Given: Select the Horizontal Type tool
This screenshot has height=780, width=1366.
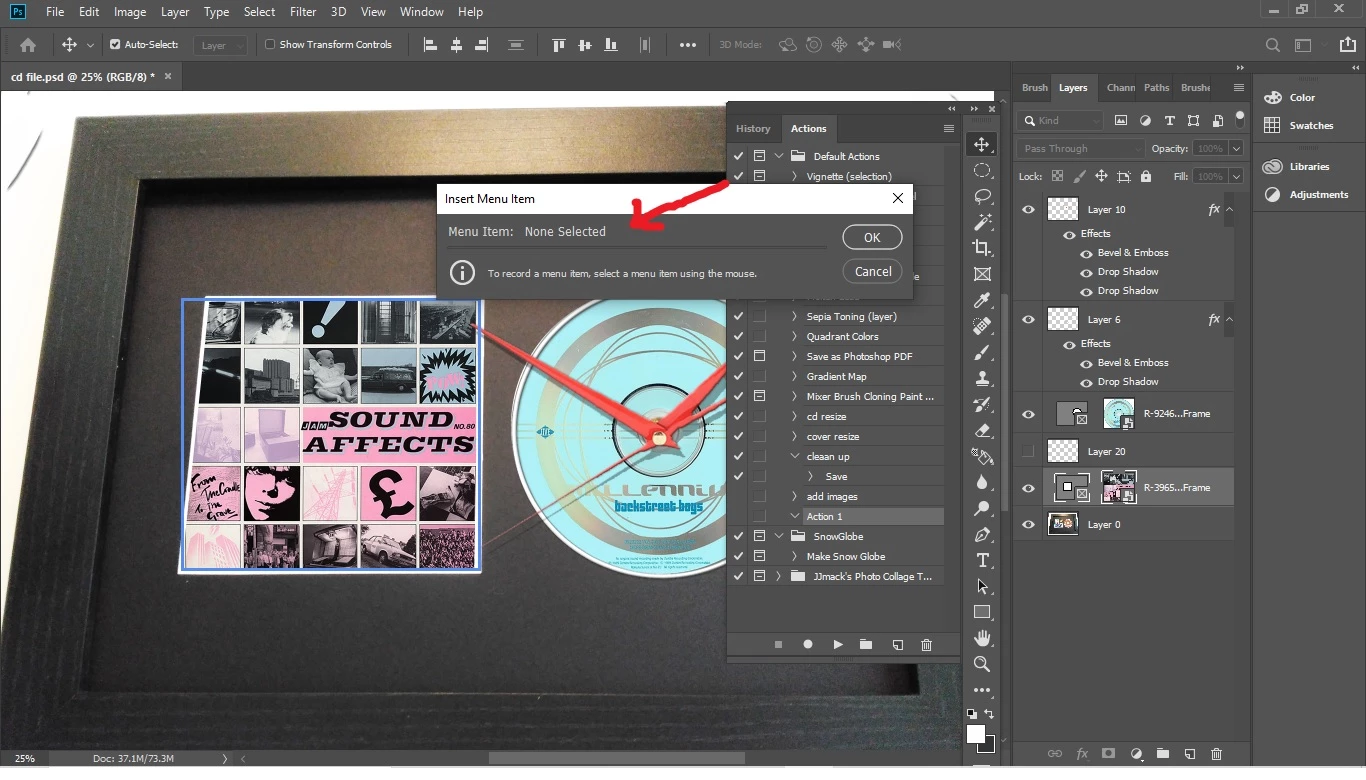Looking at the screenshot, I should (982, 560).
